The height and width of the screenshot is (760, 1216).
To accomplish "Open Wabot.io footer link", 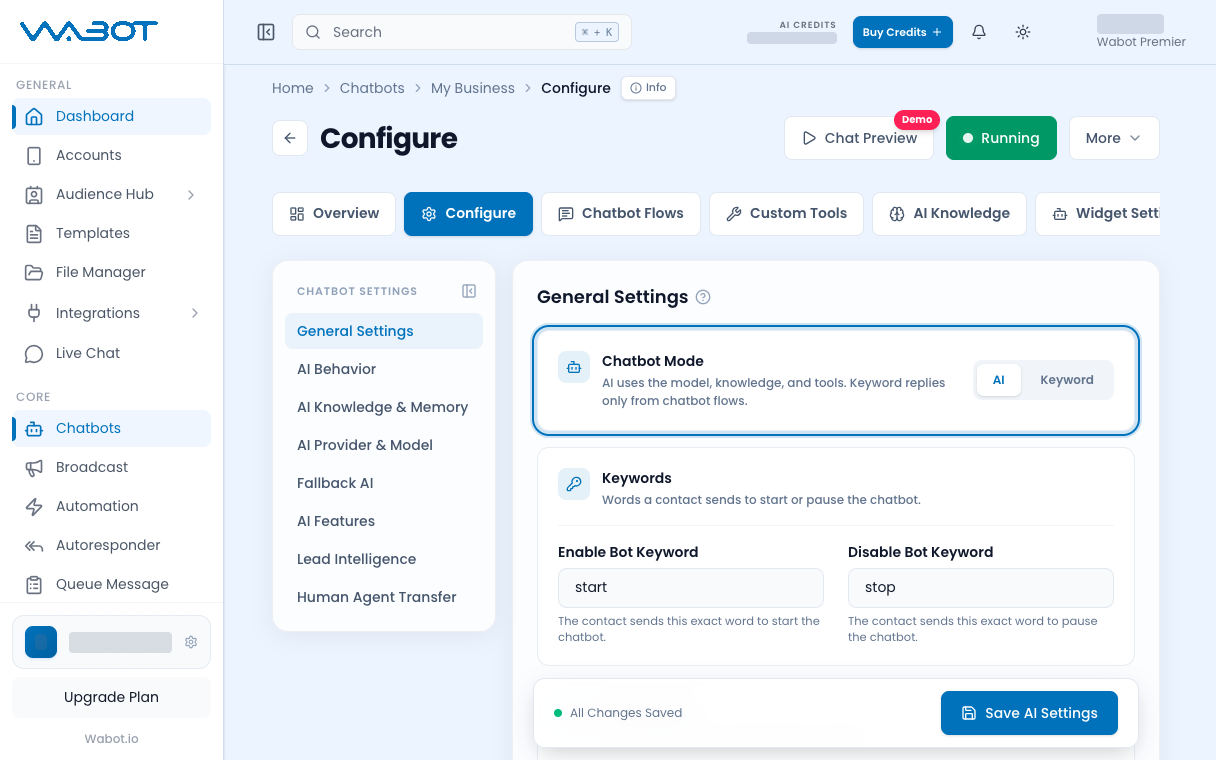I will tap(111, 739).
